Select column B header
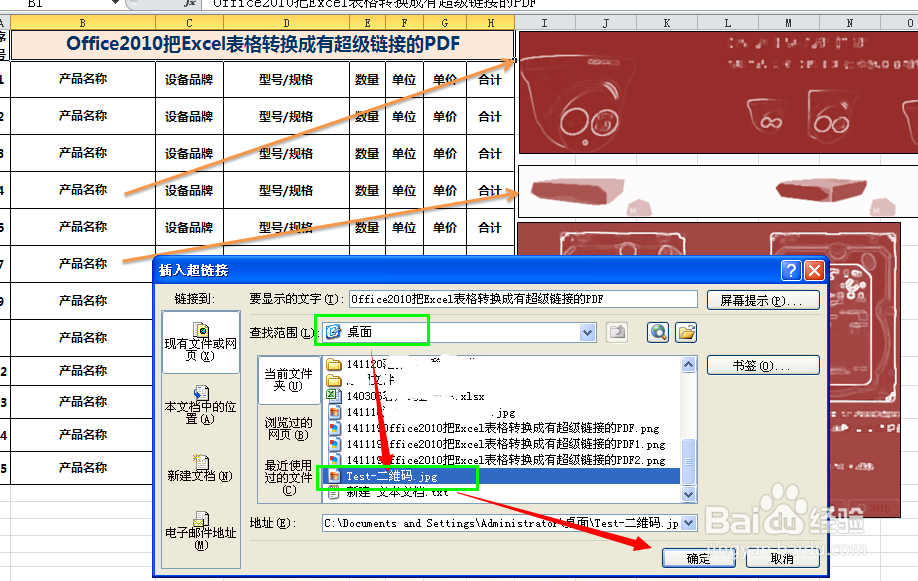Image resolution: width=918 pixels, height=581 pixels. [83, 23]
